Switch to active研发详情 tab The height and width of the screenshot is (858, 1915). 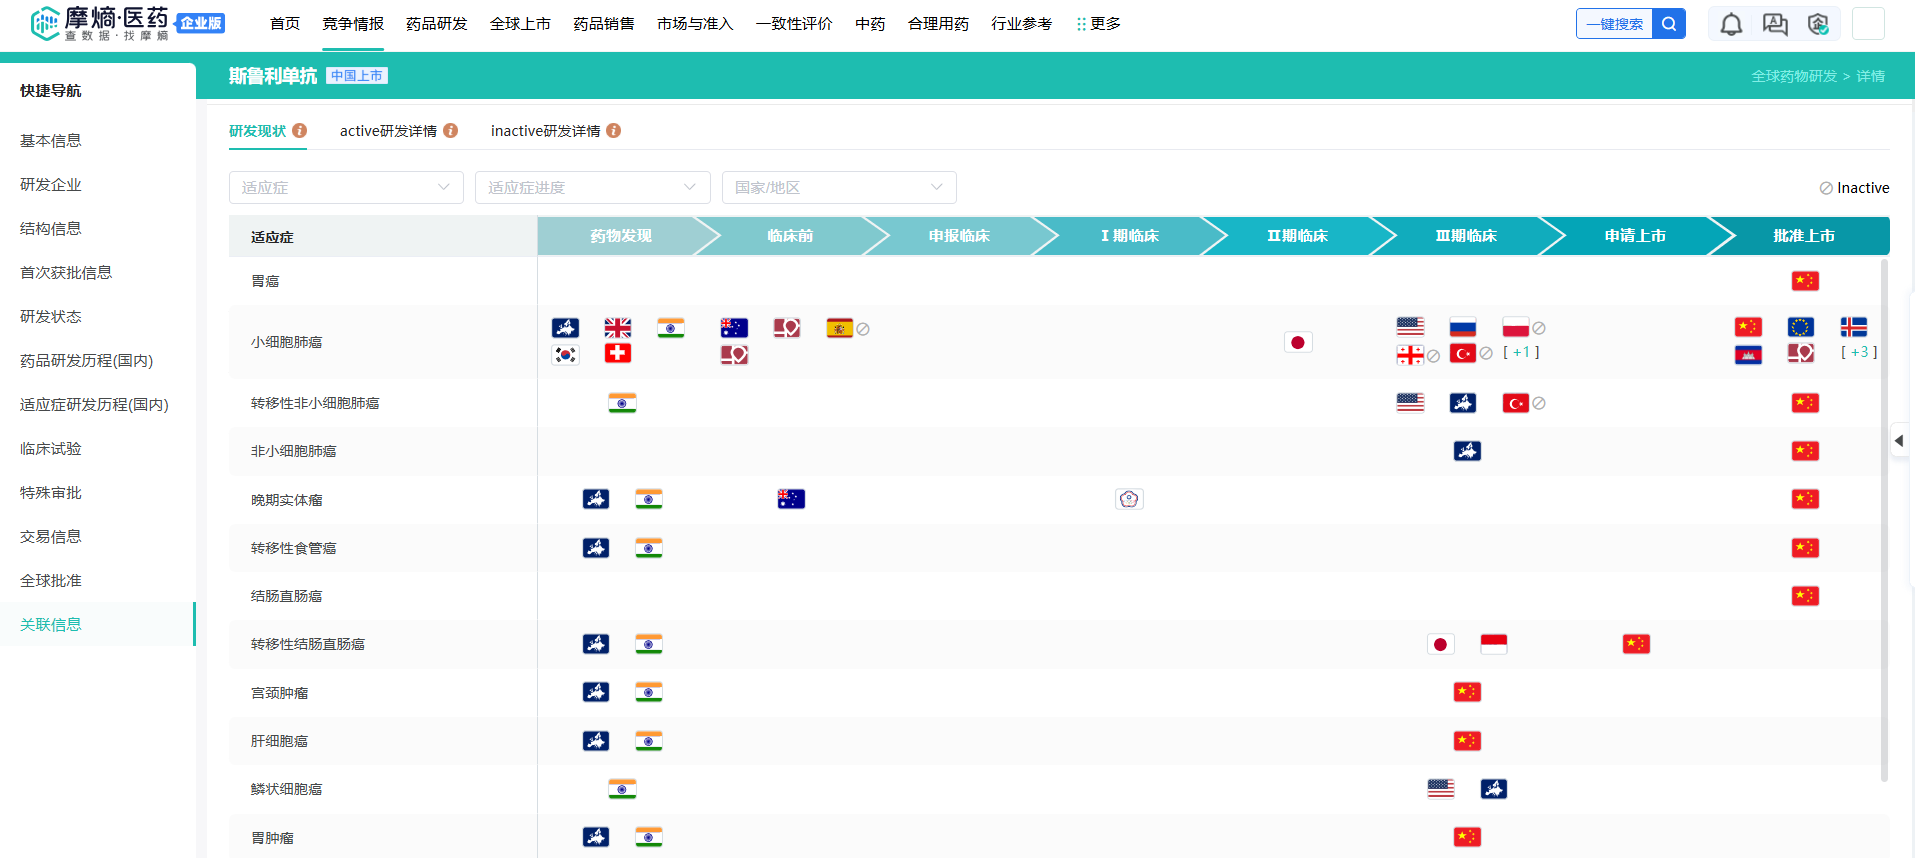(x=388, y=131)
